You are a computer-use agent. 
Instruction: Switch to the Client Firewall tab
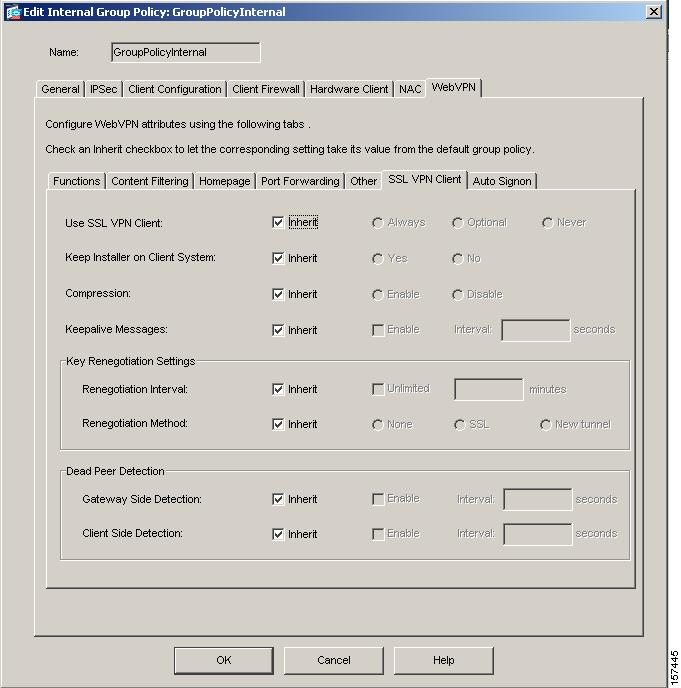click(x=266, y=89)
